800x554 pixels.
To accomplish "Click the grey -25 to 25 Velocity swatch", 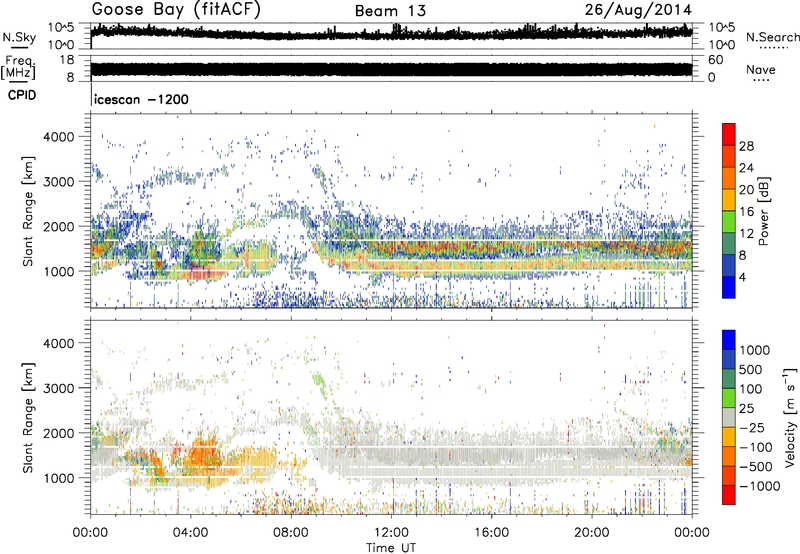I will (729, 417).
